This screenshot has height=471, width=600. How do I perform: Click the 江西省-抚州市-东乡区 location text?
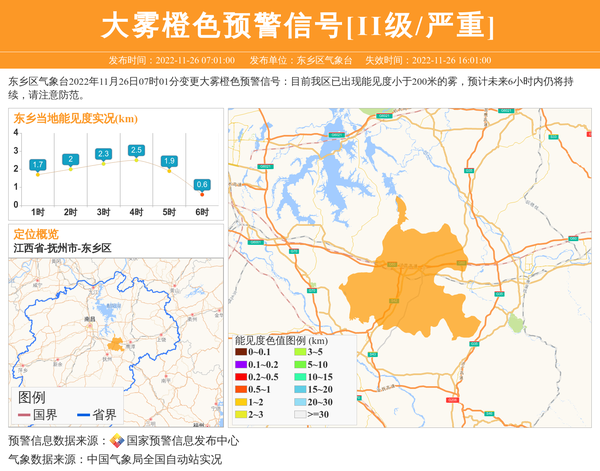(x=62, y=247)
